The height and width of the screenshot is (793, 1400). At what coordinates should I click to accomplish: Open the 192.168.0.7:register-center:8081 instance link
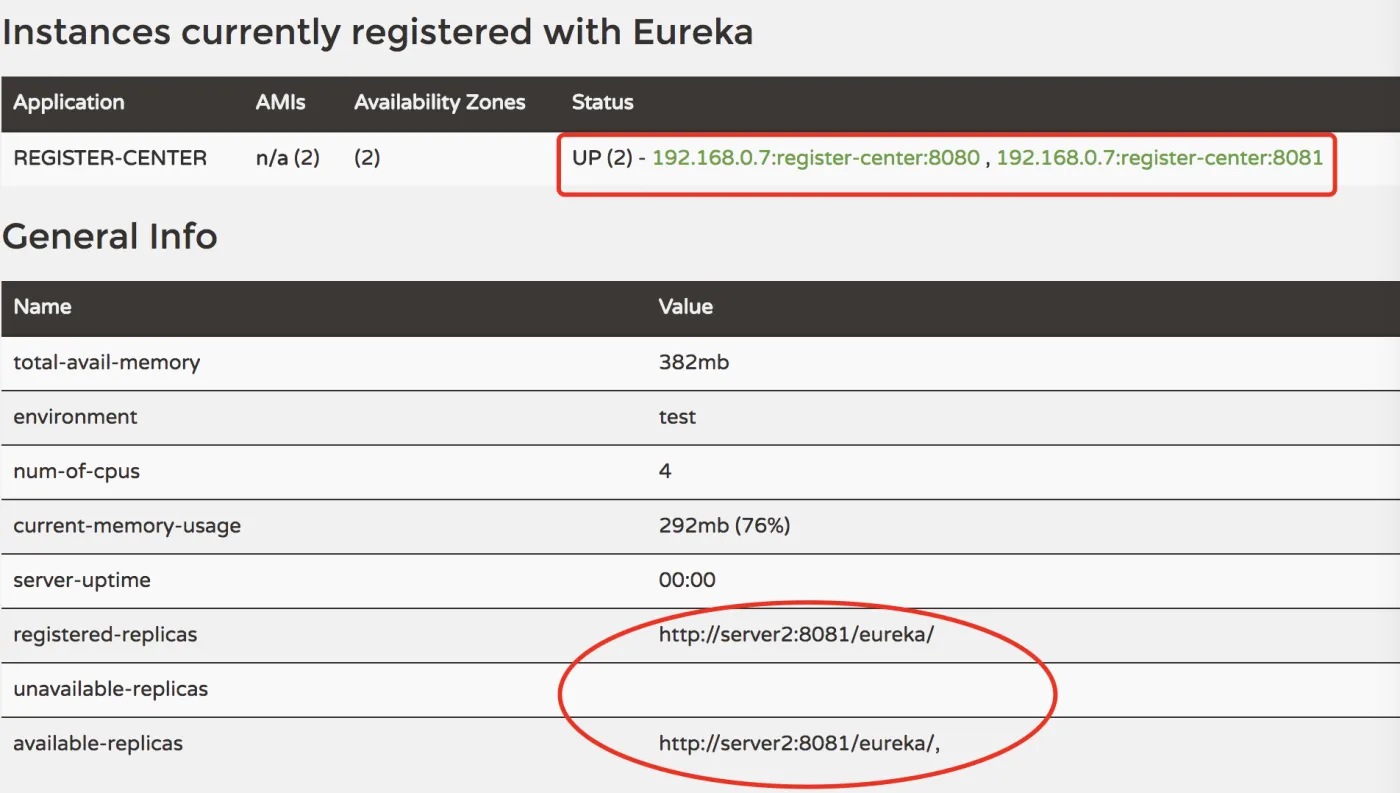1159,158
